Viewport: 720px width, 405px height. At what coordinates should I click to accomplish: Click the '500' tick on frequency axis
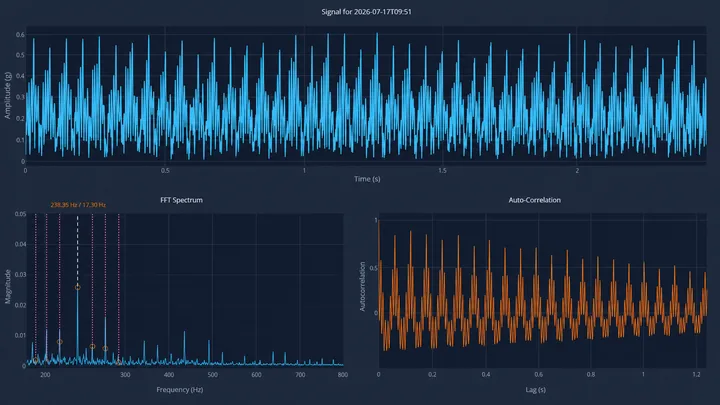(212, 375)
